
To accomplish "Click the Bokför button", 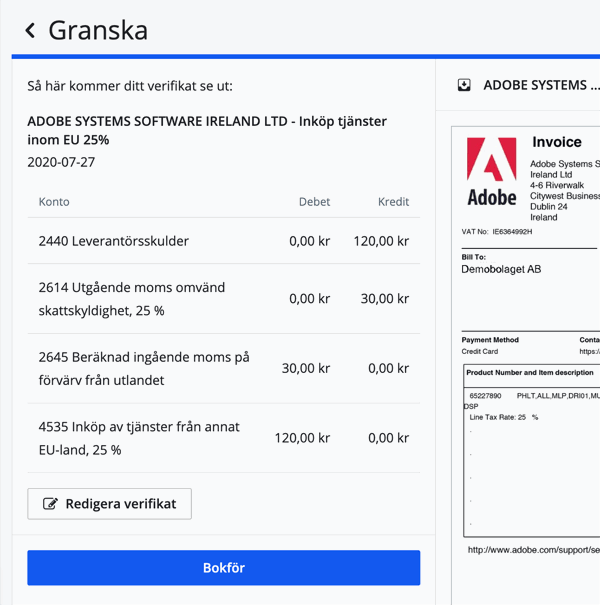I will click(223, 568).
